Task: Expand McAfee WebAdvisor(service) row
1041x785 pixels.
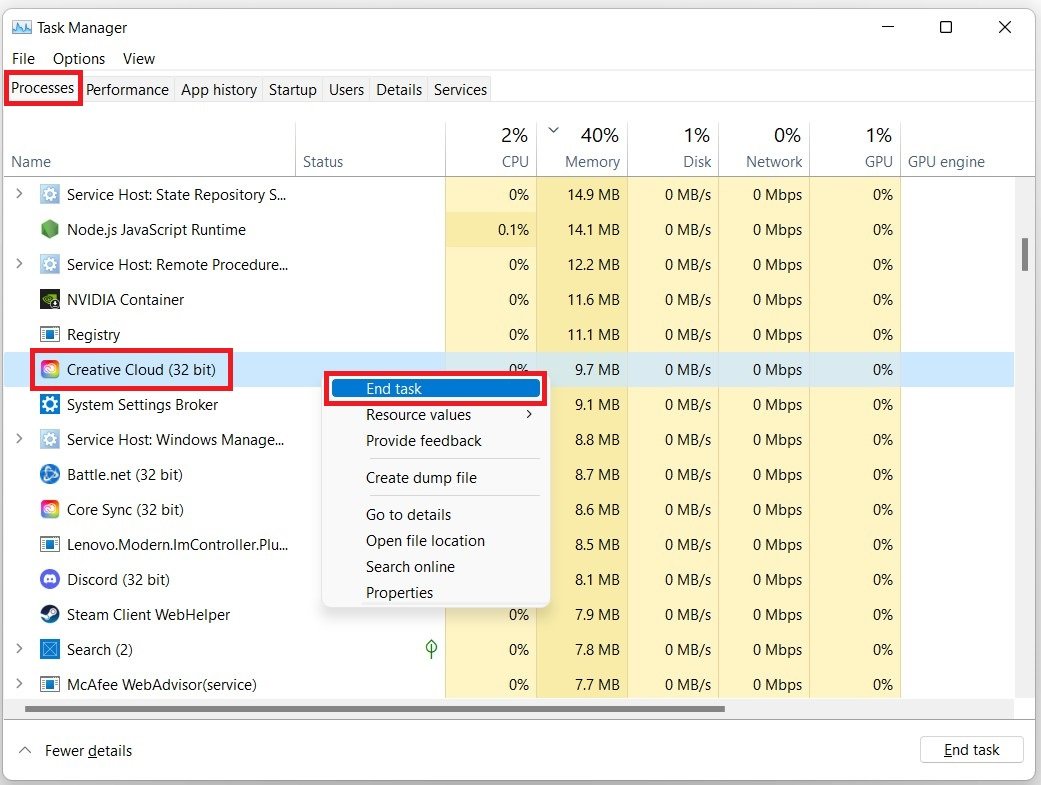Action: click(19, 683)
